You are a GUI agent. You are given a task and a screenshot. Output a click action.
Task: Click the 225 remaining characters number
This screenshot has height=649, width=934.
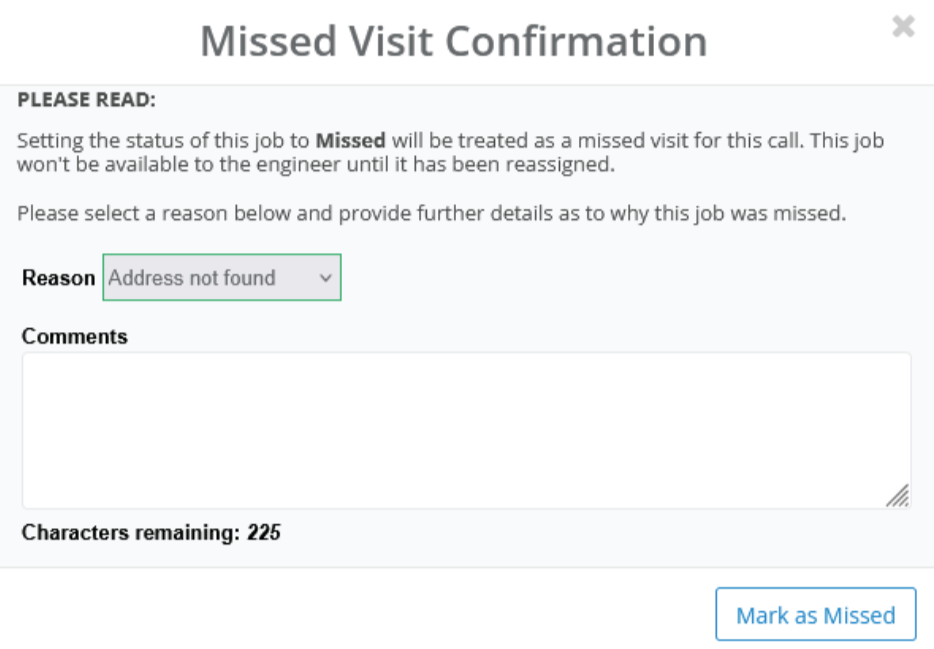click(x=264, y=533)
